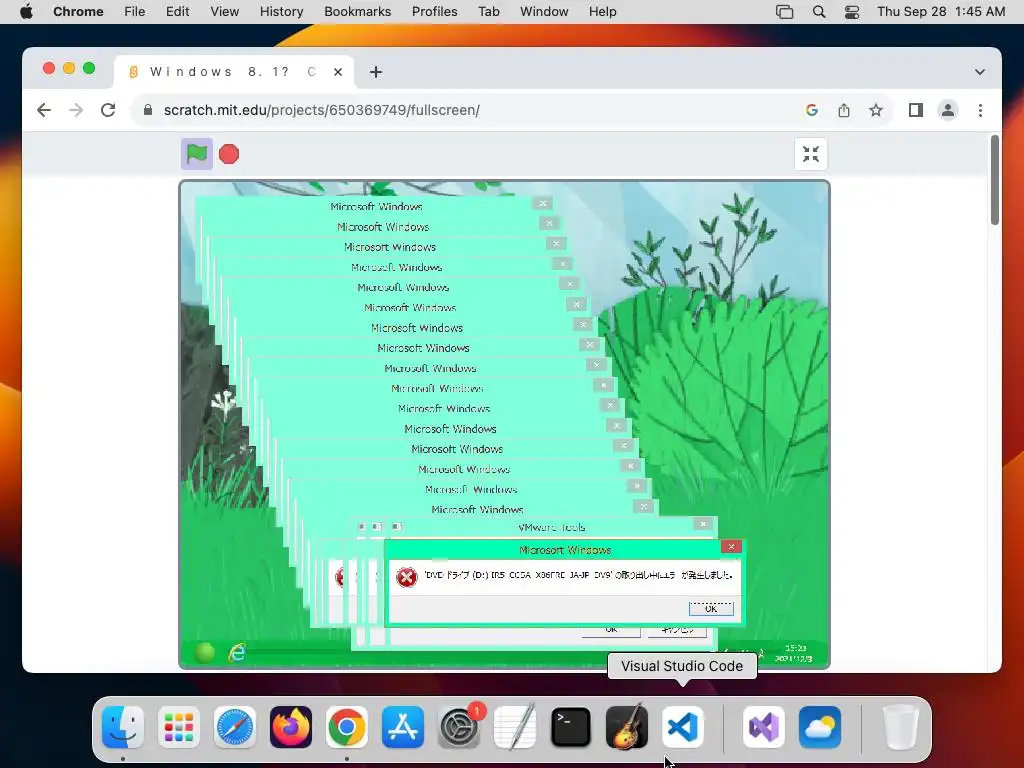Open the Help menu
The image size is (1024, 768).
[x=602, y=12]
